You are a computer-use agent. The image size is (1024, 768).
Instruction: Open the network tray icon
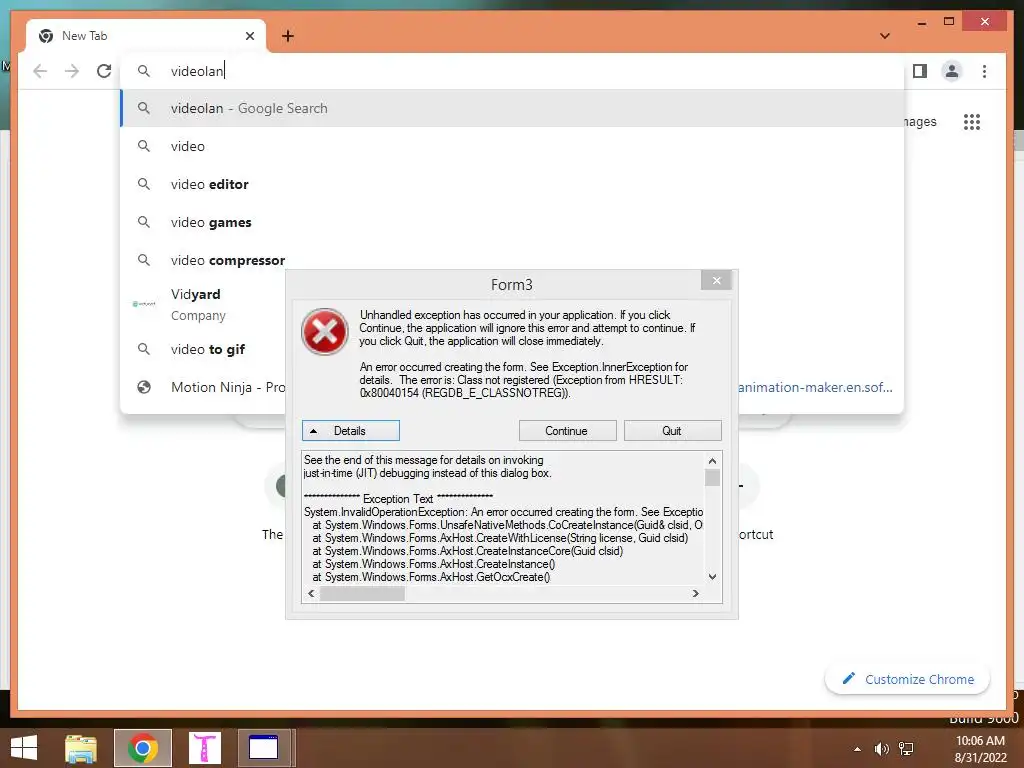pos(906,749)
